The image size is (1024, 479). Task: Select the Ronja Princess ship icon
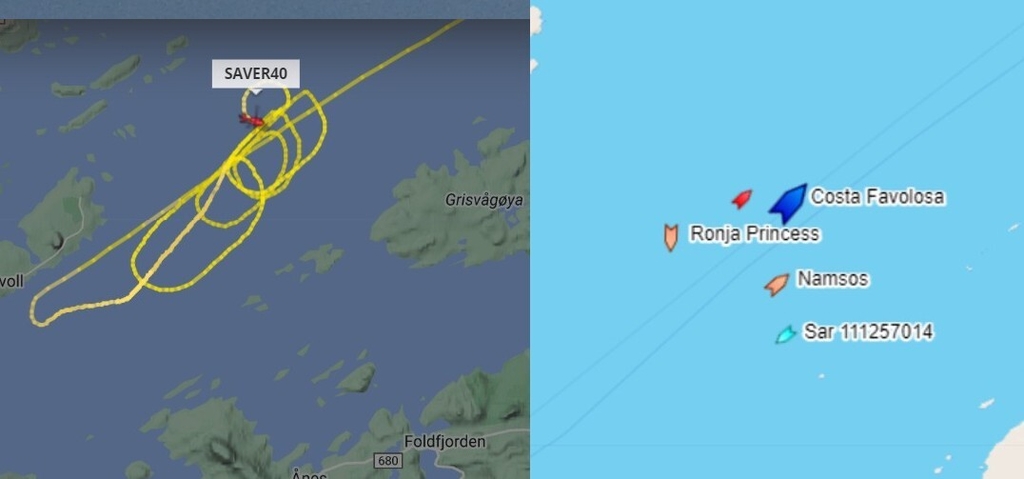[671, 237]
